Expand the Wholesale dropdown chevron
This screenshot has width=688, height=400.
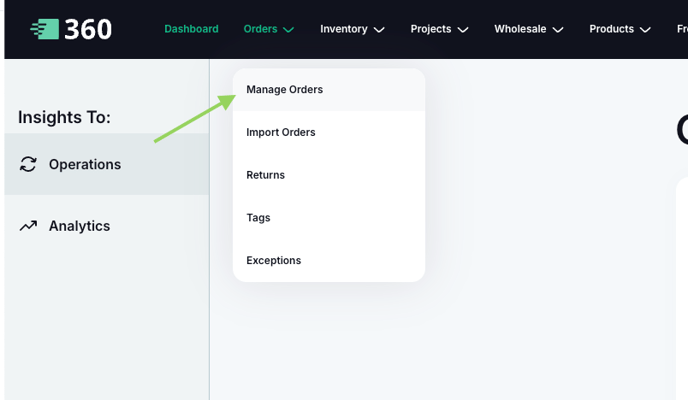[x=558, y=30]
